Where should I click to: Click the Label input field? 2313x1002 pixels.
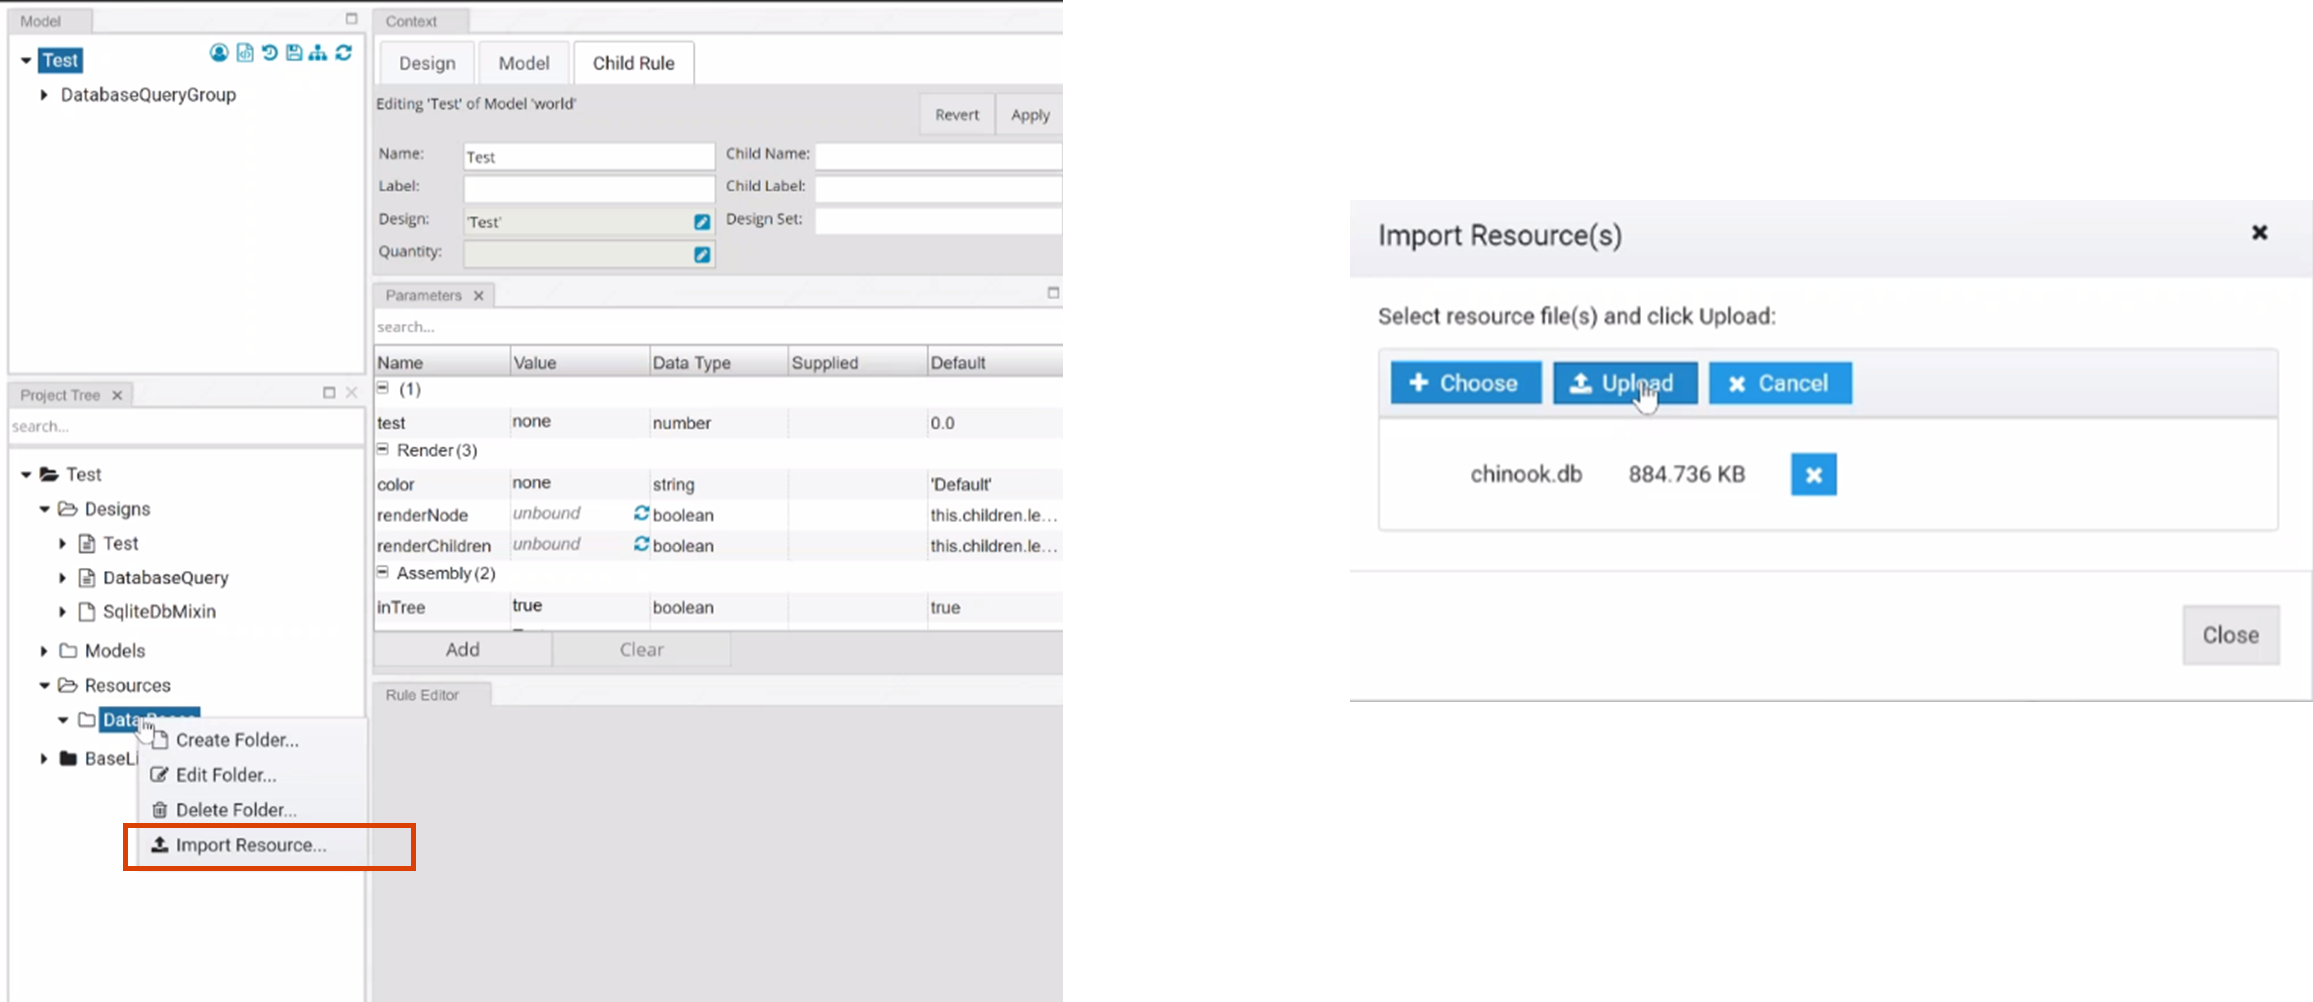(x=589, y=188)
